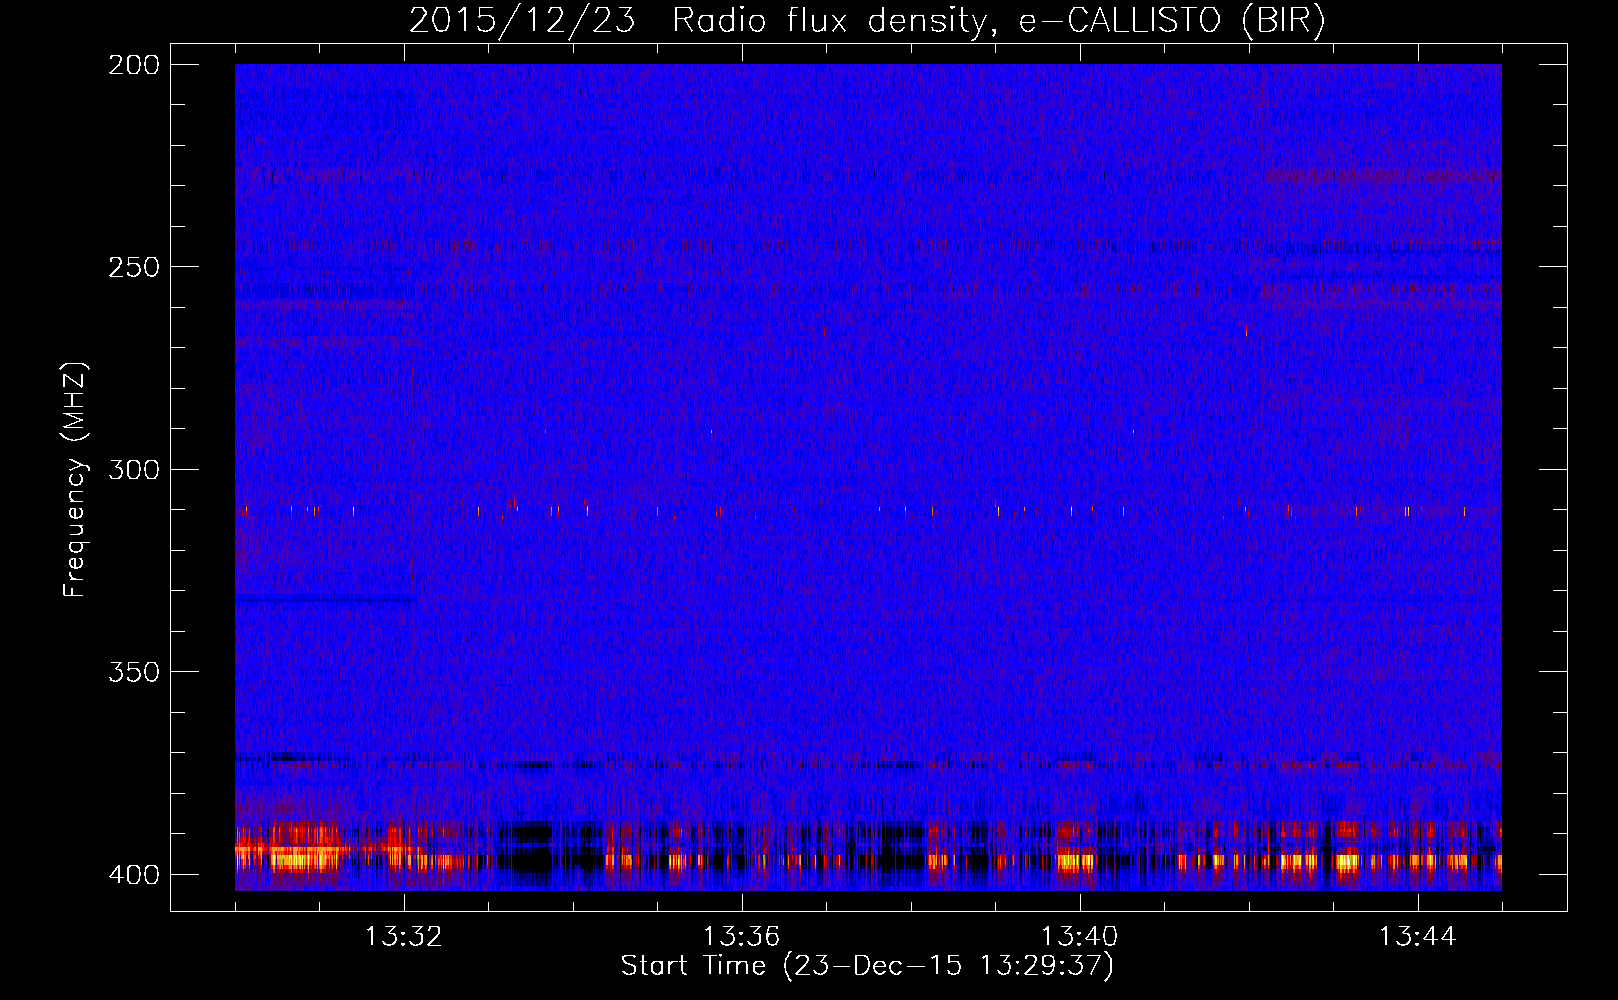This screenshot has width=1618, height=1000.
Task: Click the 'Frequency (MHZ)' axis label
Action: point(75,480)
